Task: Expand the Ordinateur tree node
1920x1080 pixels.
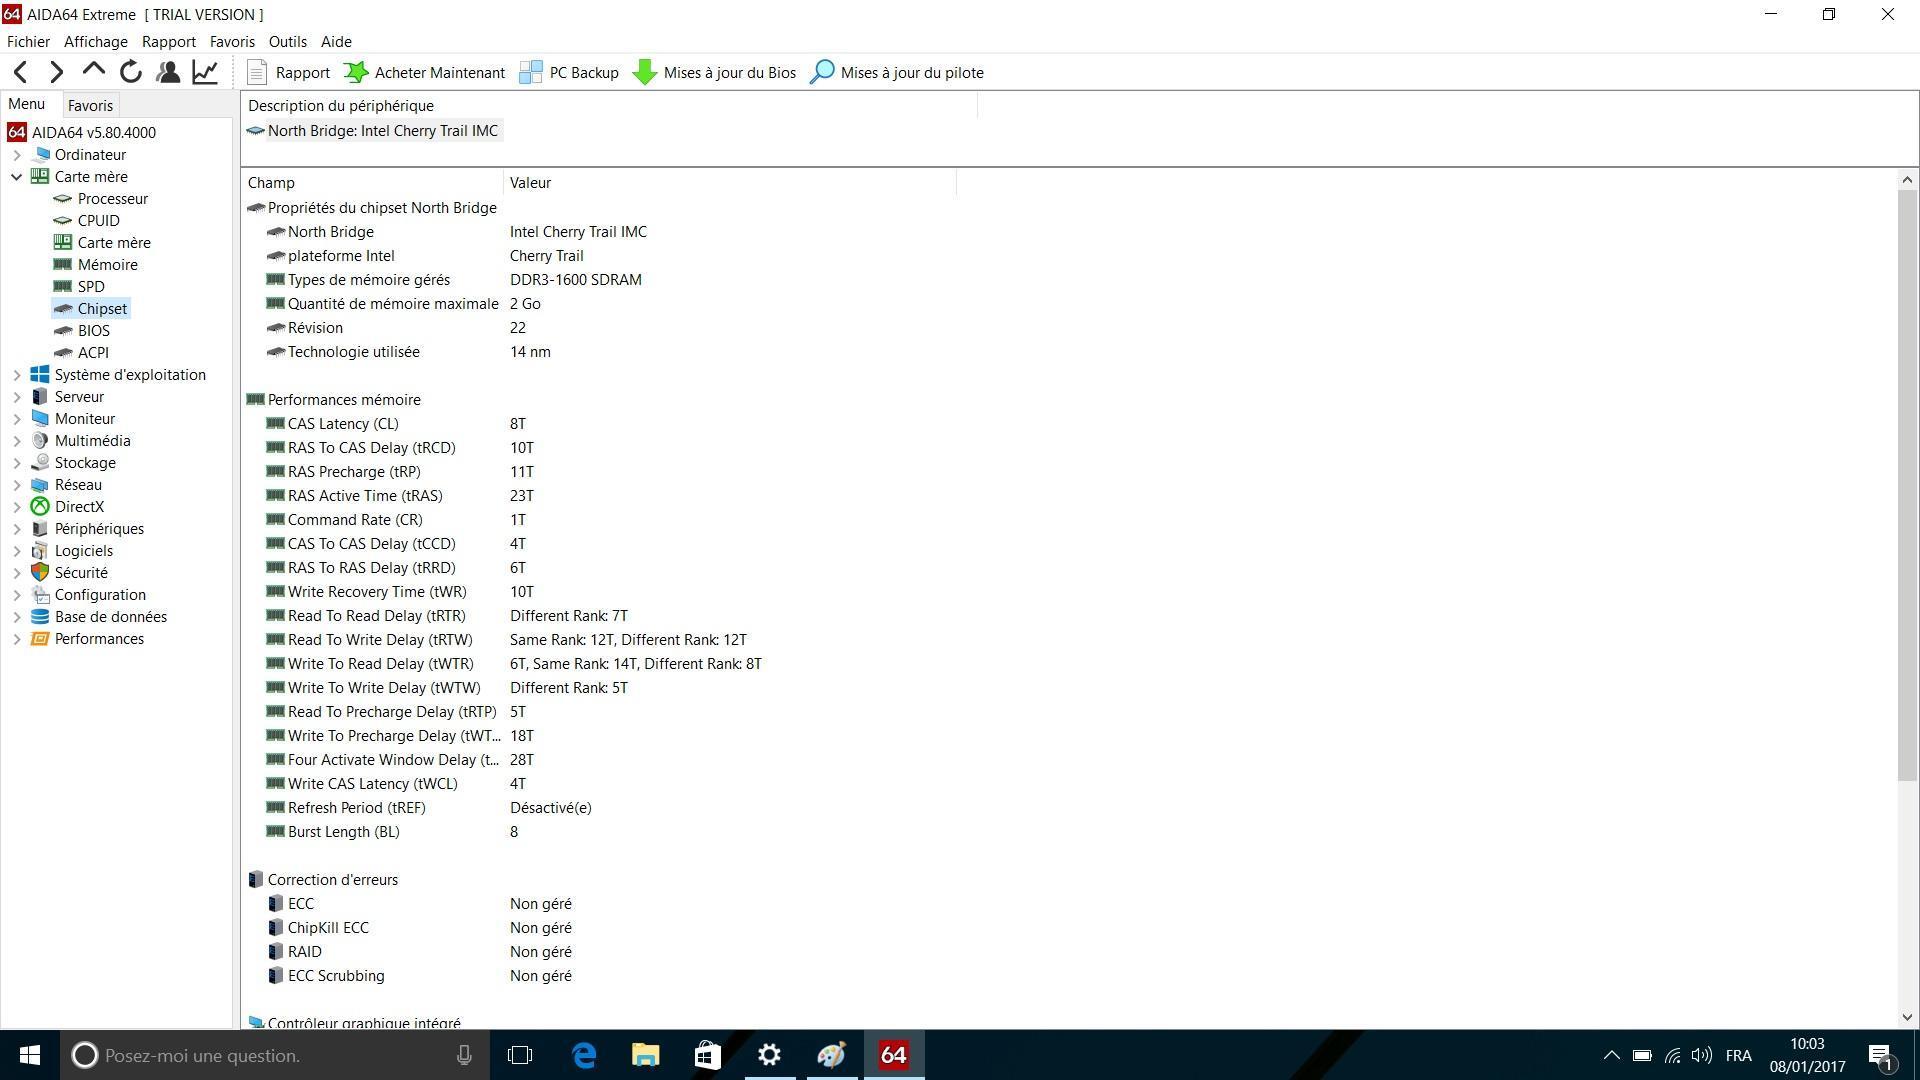Action: click(x=17, y=155)
